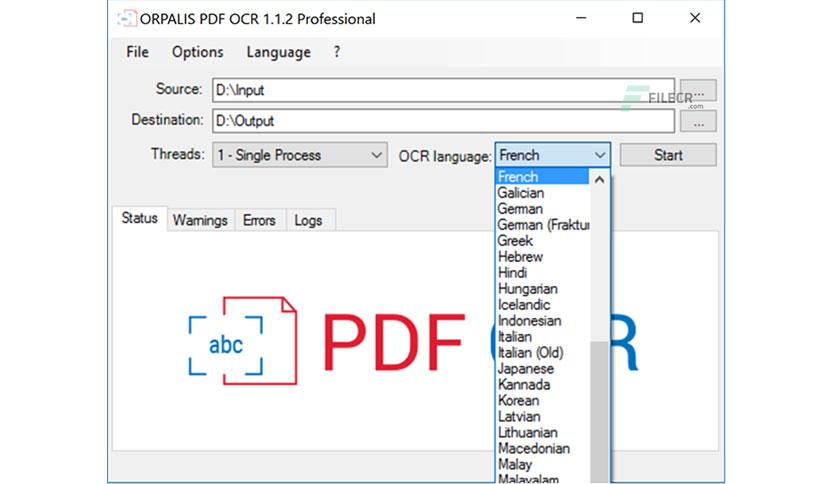The width and height of the screenshot is (836, 484).
Task: Select Italian in language list
Action: [542, 336]
